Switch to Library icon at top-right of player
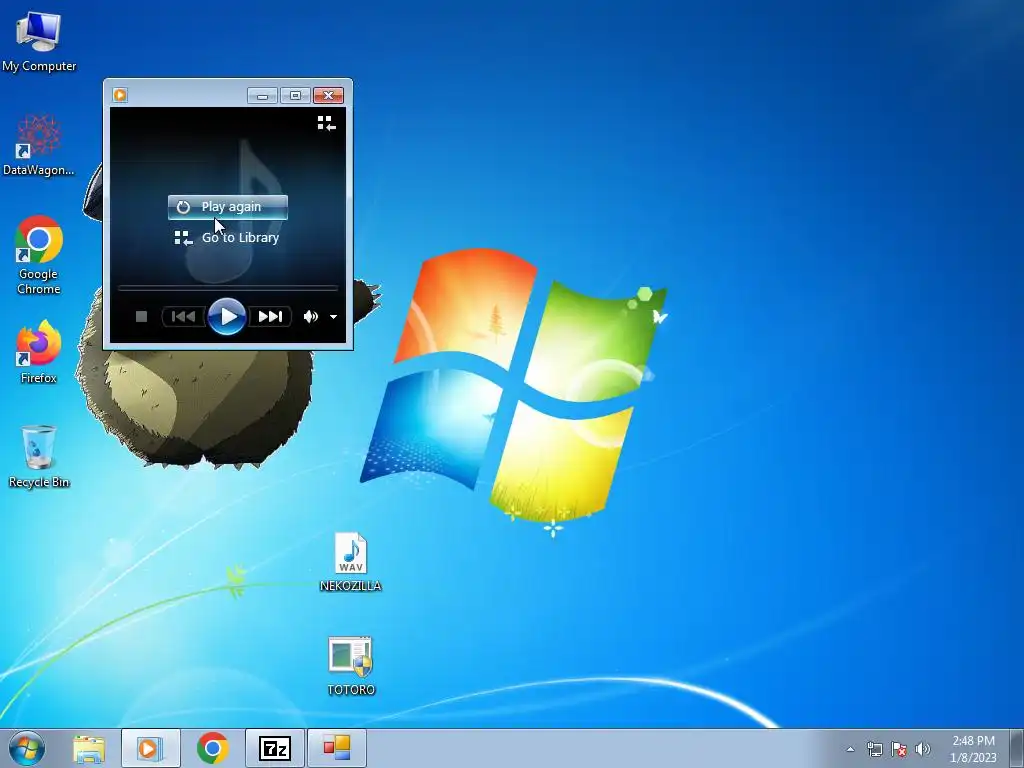The height and width of the screenshot is (768, 1024). (x=326, y=123)
